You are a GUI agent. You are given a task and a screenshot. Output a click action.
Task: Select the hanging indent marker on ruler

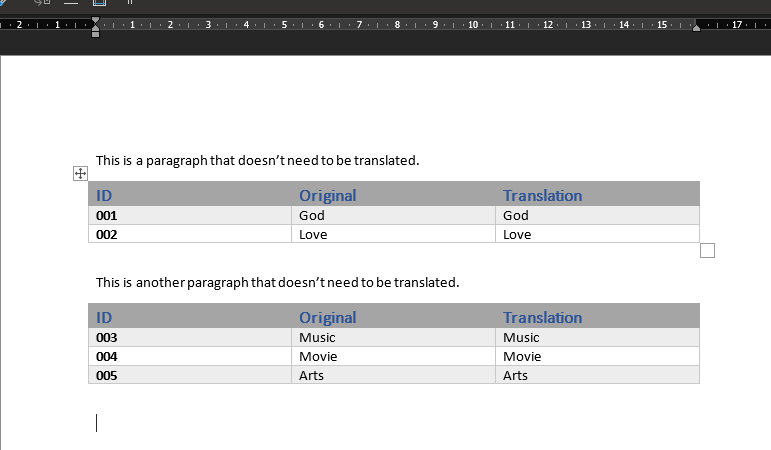[95, 29]
